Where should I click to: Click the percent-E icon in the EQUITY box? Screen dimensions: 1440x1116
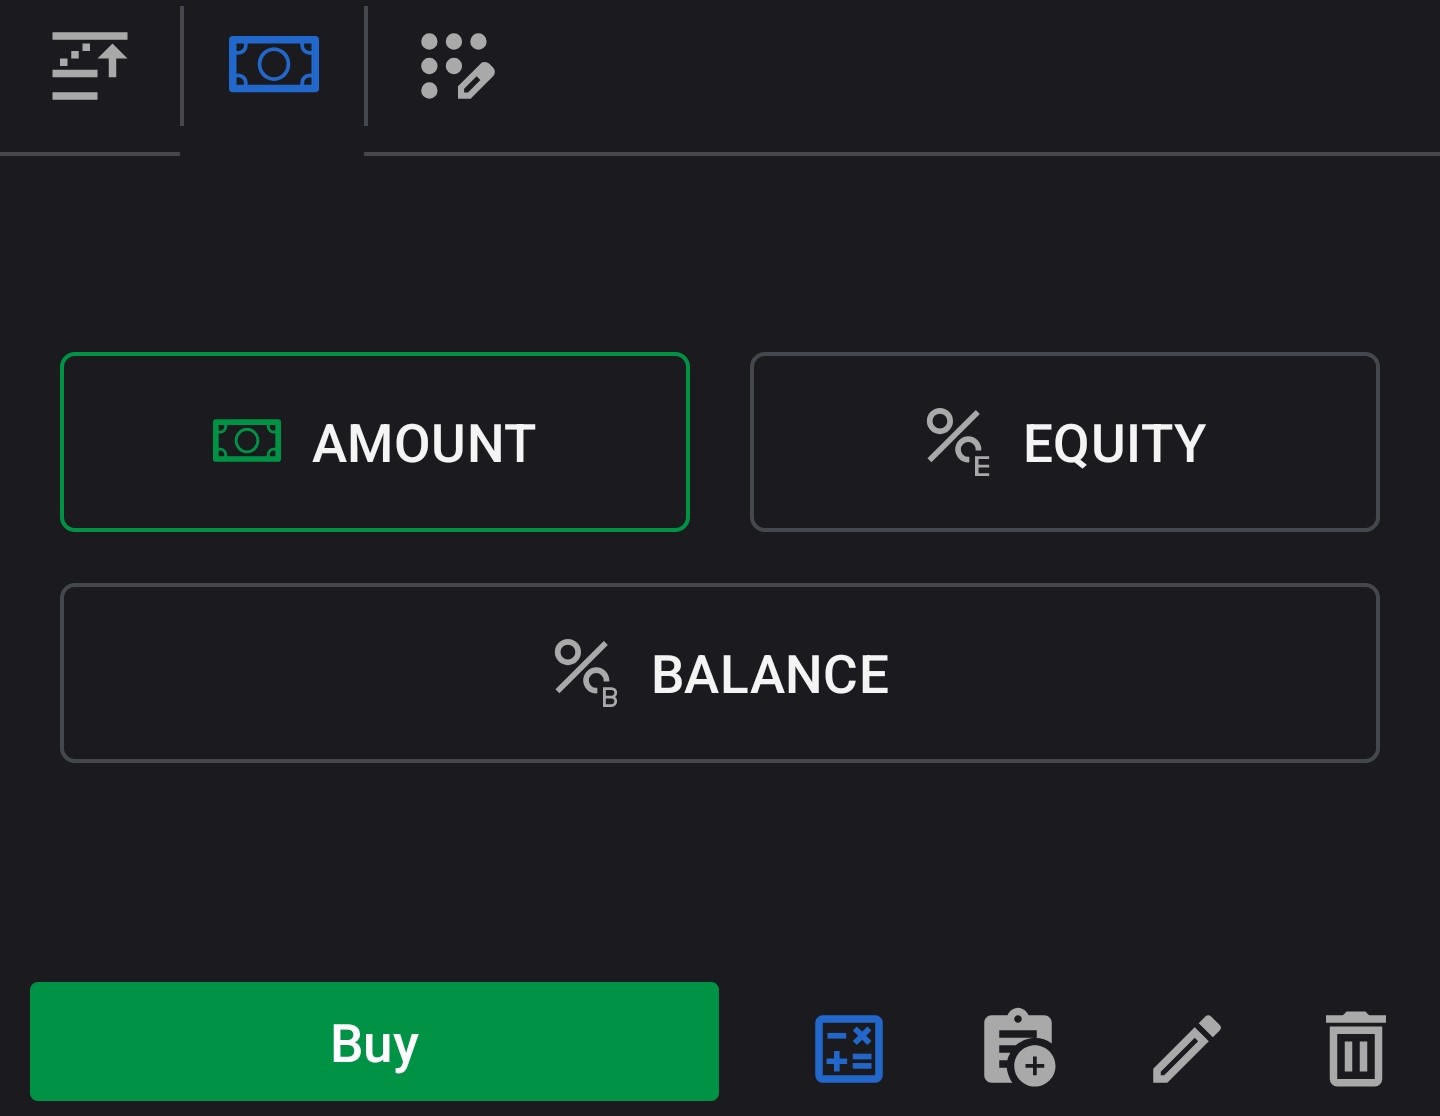955,442
